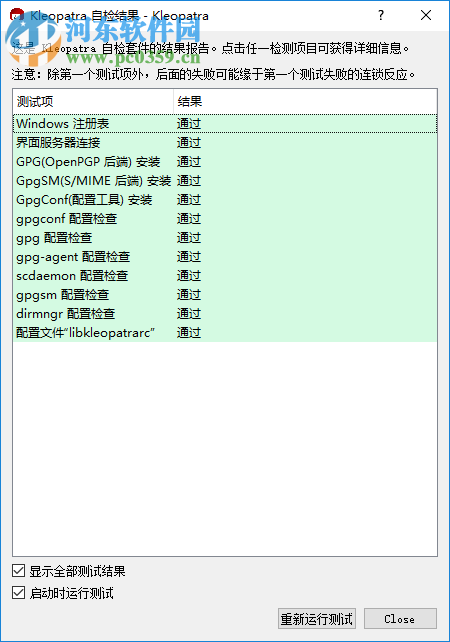450x642 pixels.
Task: Click 通过 result for dirmngr 配置检查
Action: [189, 314]
